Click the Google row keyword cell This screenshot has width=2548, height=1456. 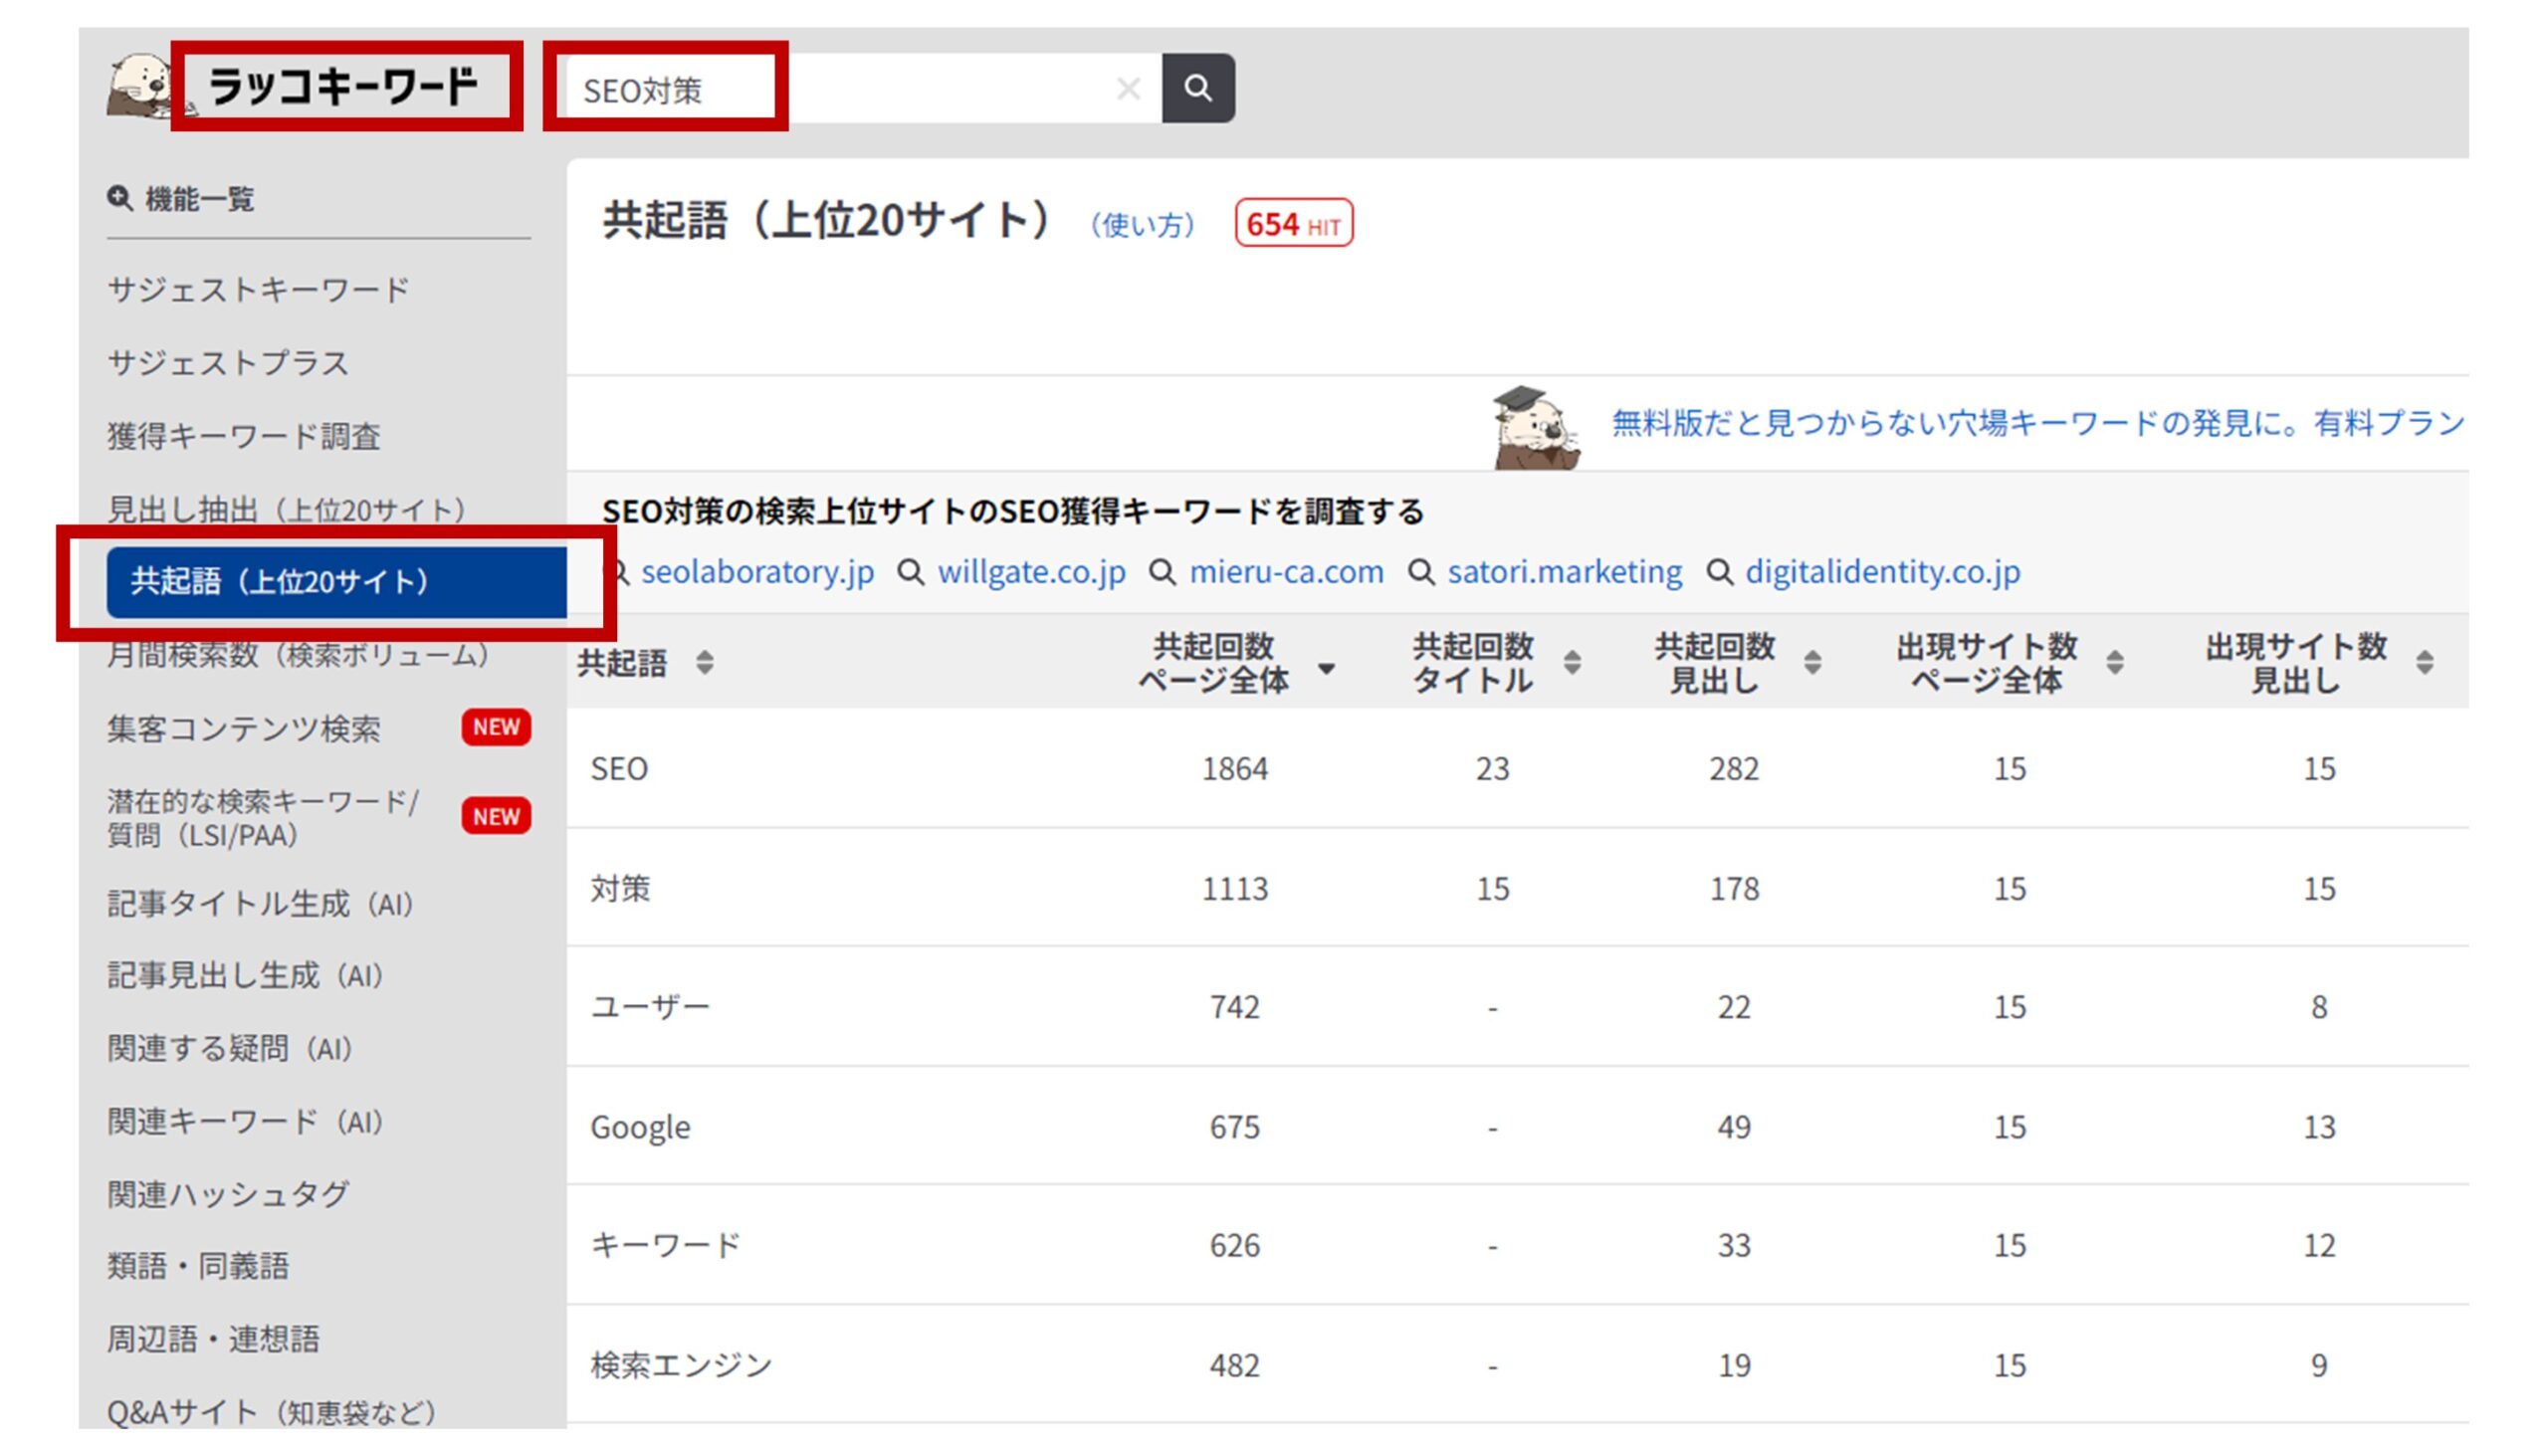coord(640,1128)
